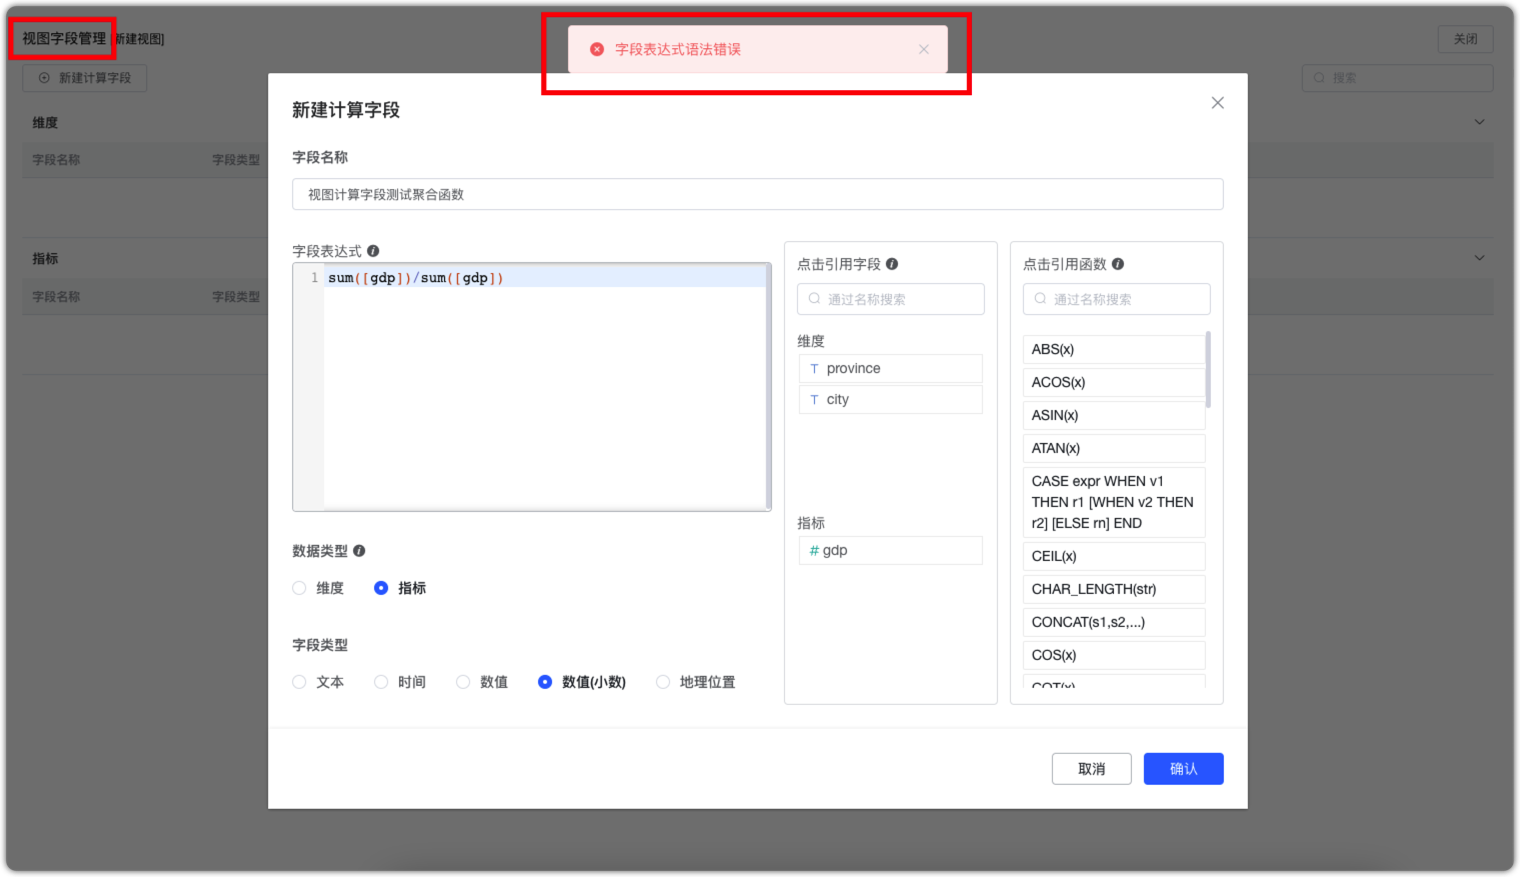This screenshot has height=877, width=1520.
Task: Collapse the 维度 section chevron in background
Action: pyautogui.click(x=1479, y=122)
